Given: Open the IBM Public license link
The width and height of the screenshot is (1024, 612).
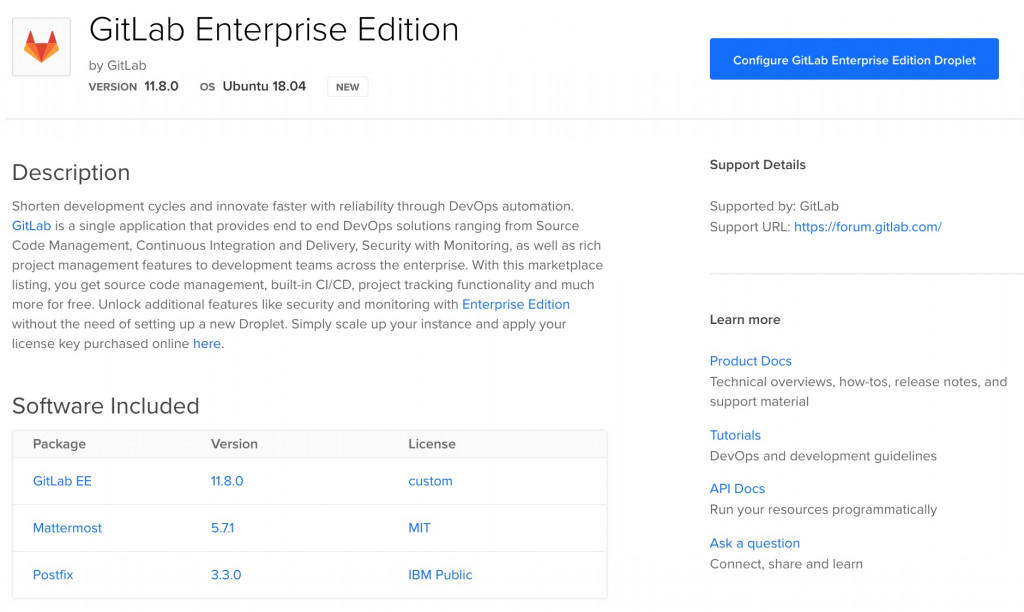Looking at the screenshot, I should [x=440, y=575].
